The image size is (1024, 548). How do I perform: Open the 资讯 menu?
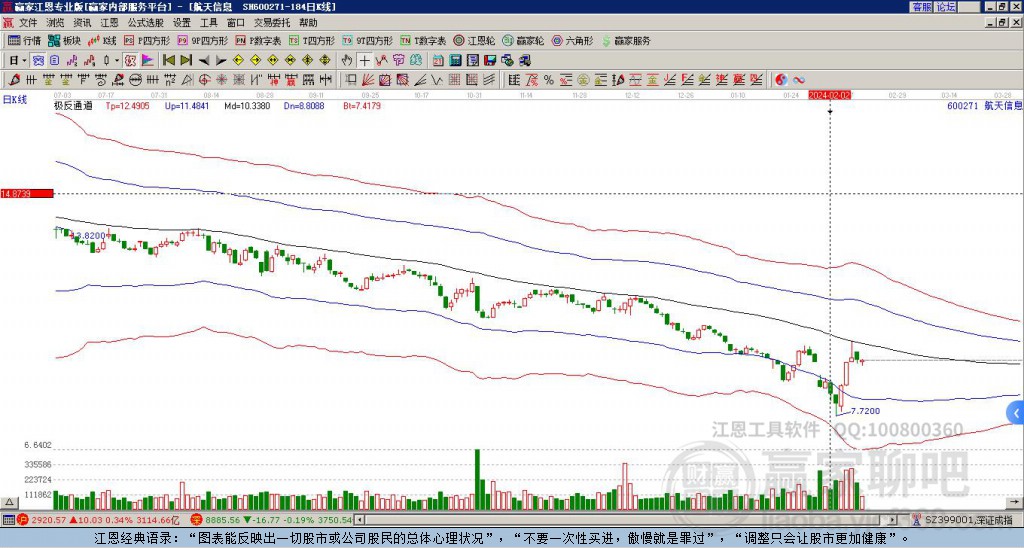coord(82,23)
